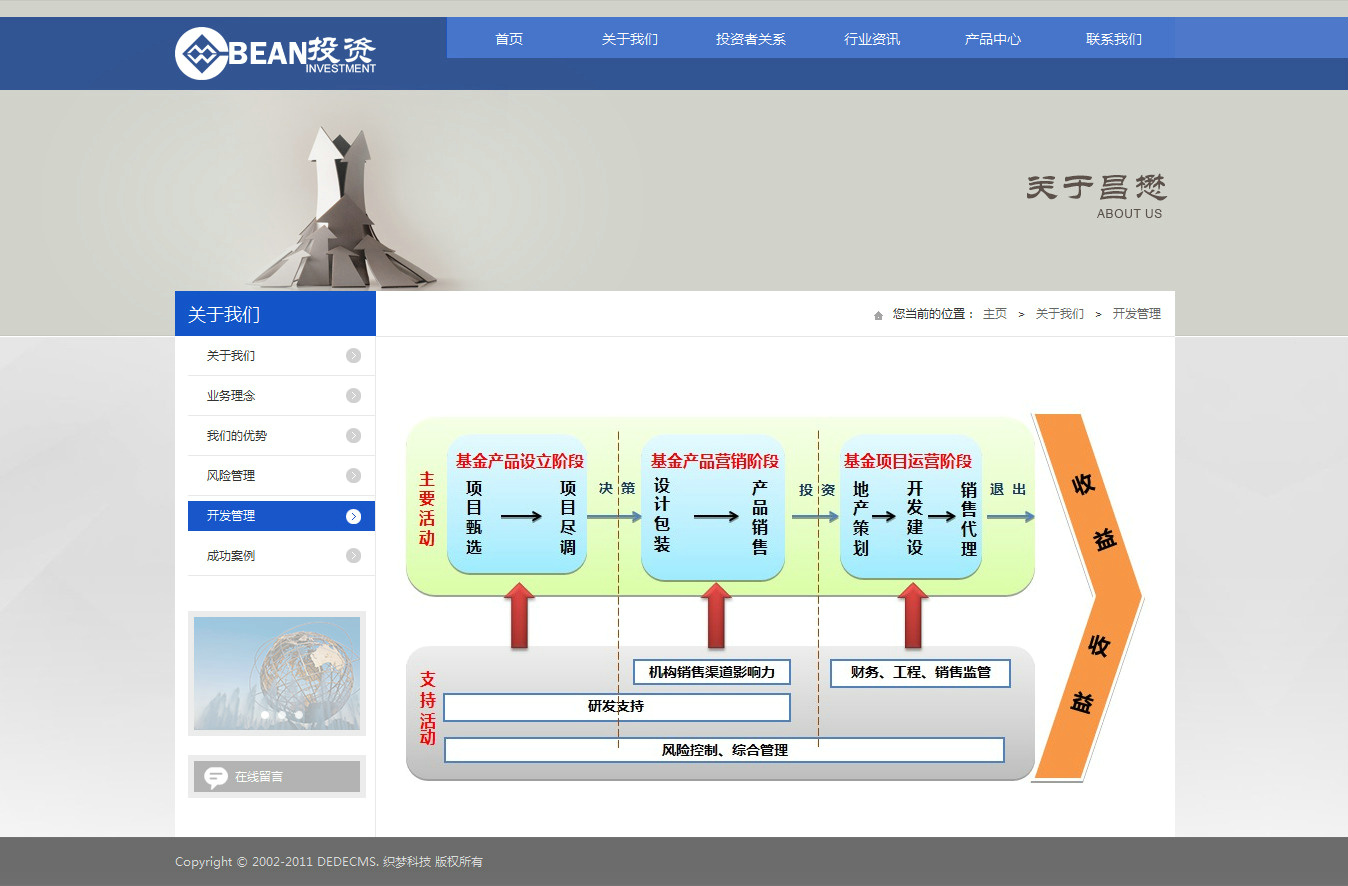The image size is (1348, 886).
Task: Navigate to 产品中心 in top menu
Action: coord(992,39)
